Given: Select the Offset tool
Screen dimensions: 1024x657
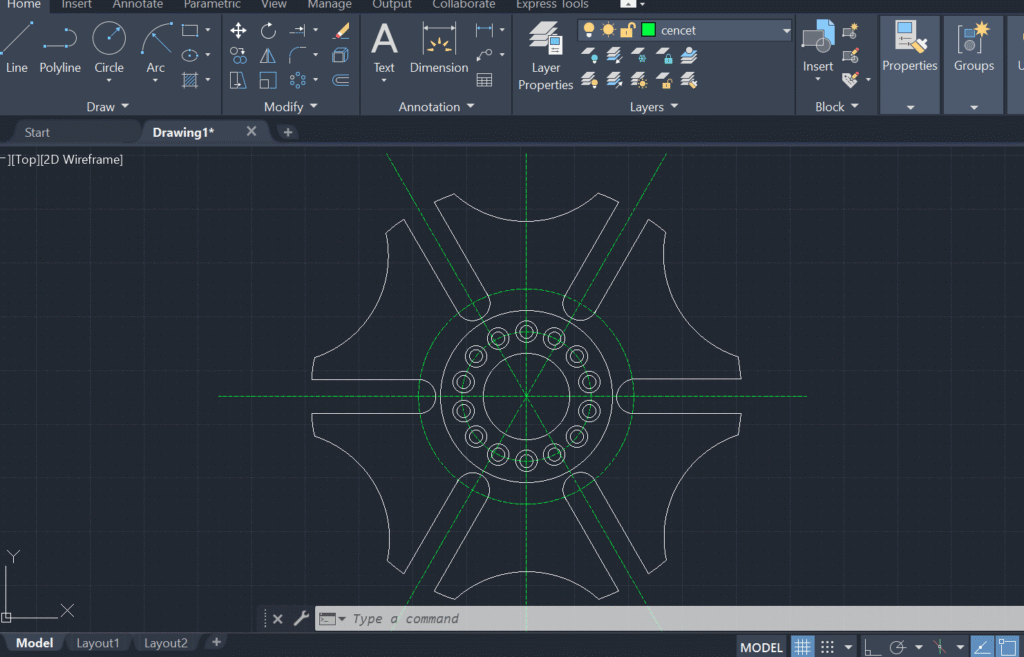Looking at the screenshot, I should [340, 80].
